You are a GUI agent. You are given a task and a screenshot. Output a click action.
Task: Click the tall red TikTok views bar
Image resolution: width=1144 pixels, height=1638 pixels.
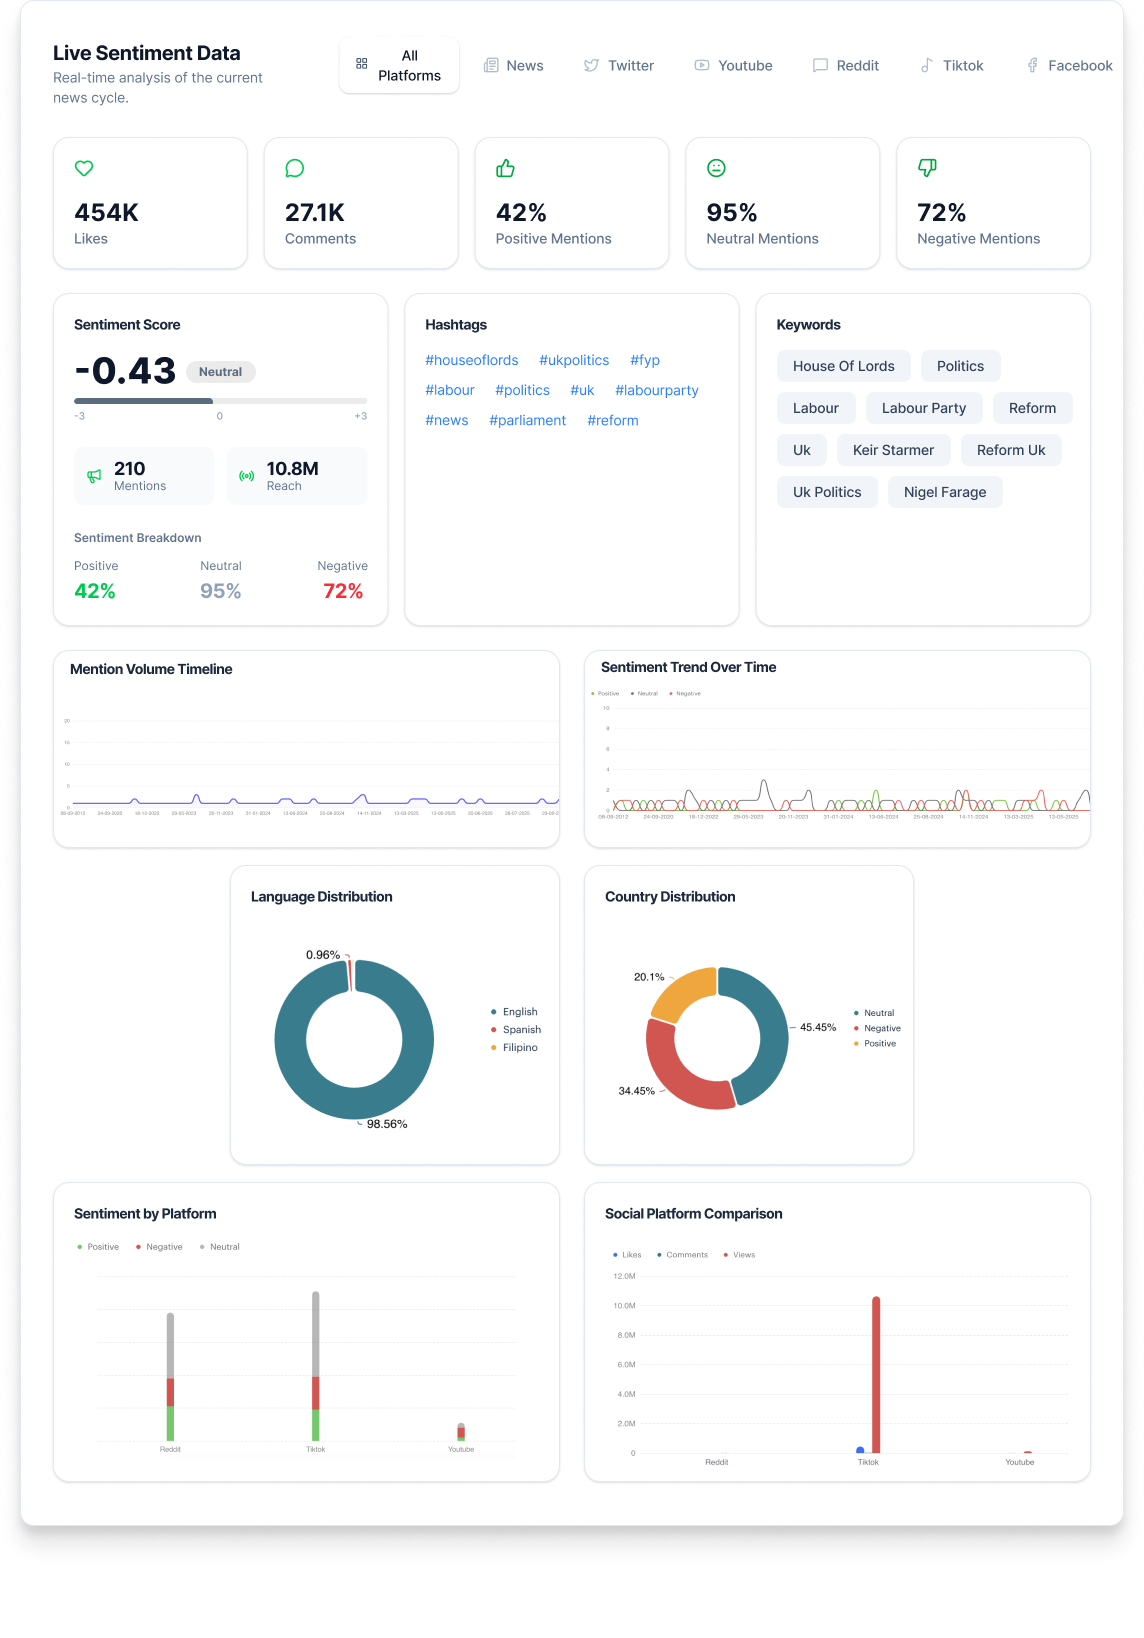[x=876, y=1375]
